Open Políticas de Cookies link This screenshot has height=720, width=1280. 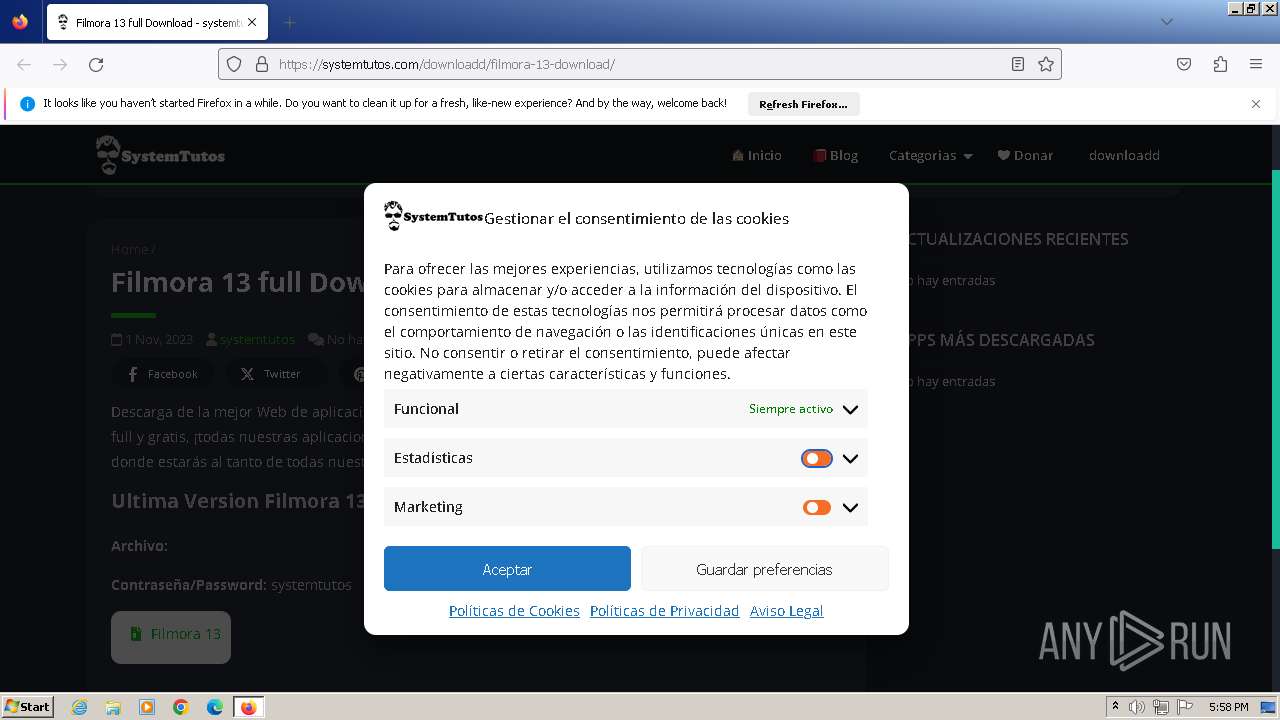[514, 611]
